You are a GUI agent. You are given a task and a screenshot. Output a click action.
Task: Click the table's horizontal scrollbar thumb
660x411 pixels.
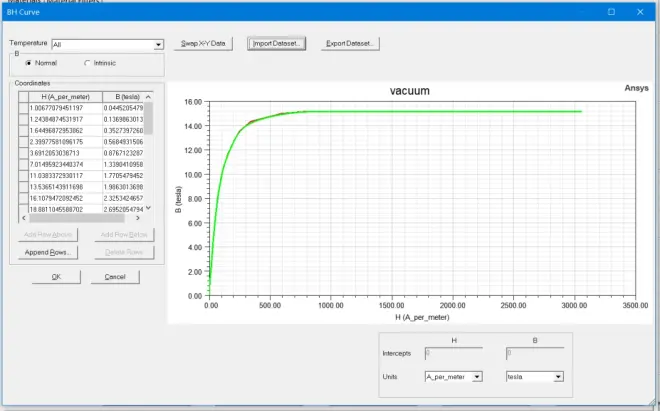tap(77, 218)
